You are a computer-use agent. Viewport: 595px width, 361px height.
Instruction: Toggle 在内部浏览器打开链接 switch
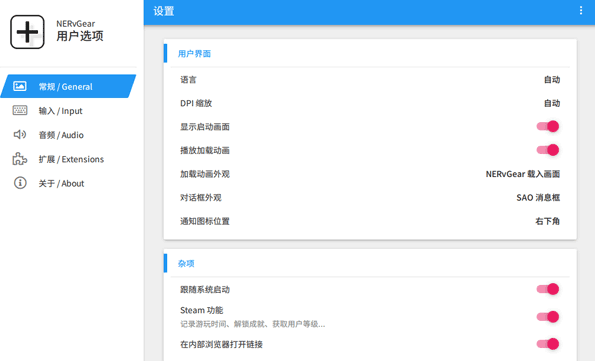coord(548,344)
